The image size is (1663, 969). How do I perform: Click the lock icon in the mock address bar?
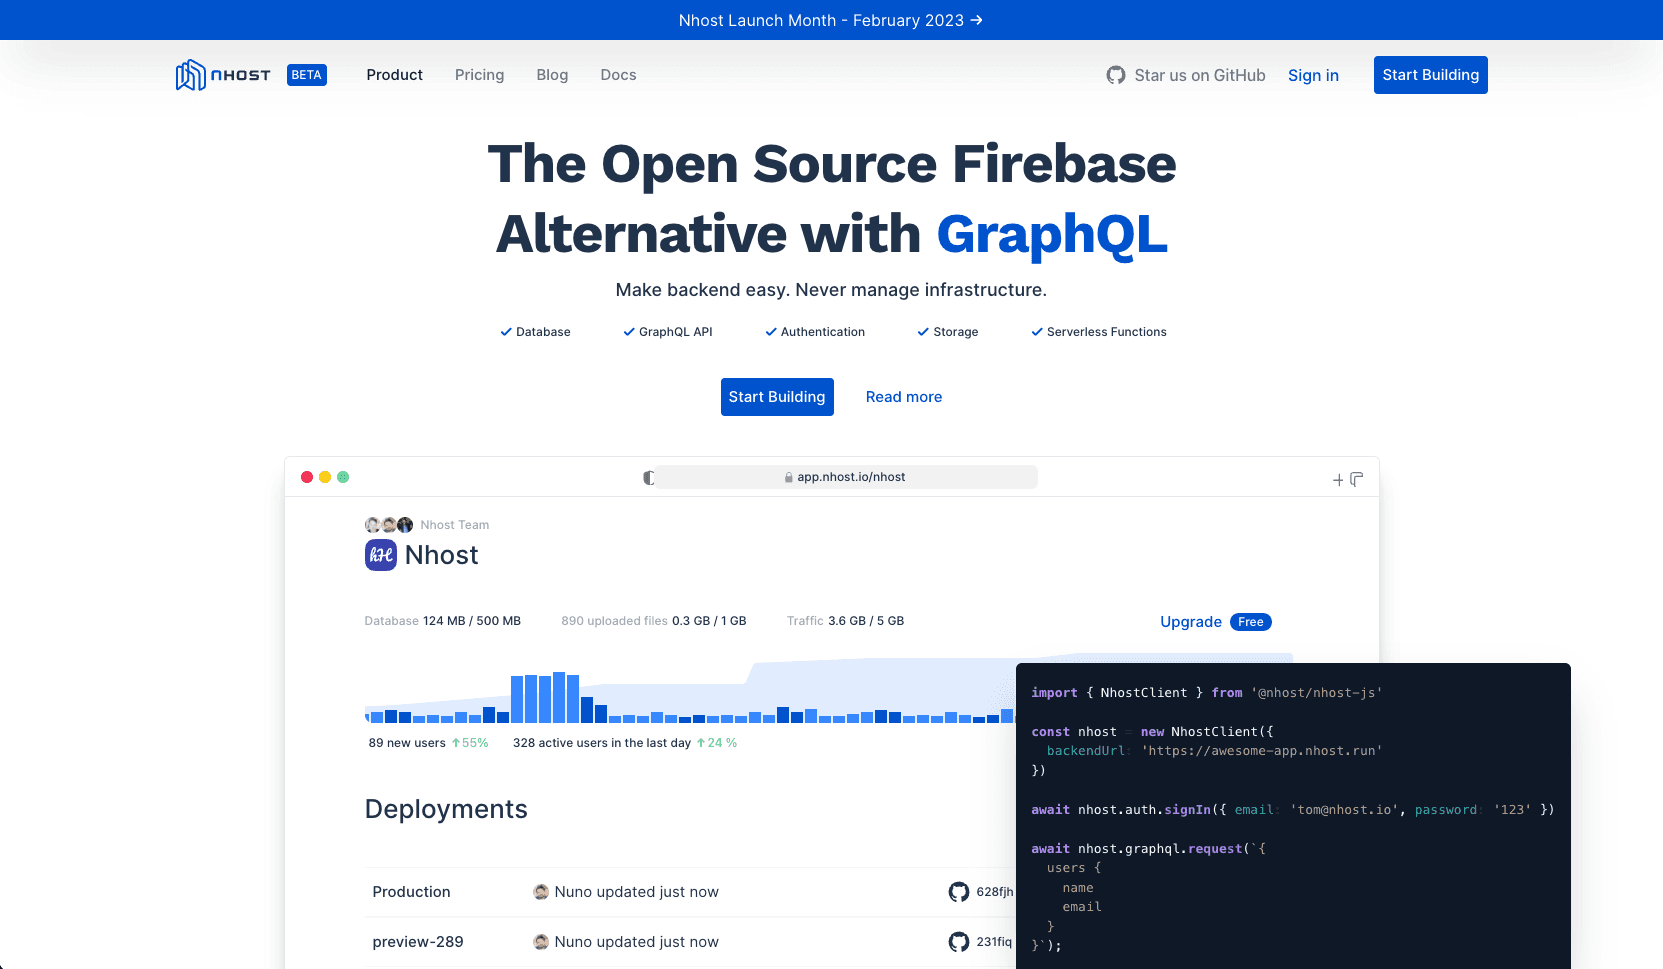coord(789,478)
